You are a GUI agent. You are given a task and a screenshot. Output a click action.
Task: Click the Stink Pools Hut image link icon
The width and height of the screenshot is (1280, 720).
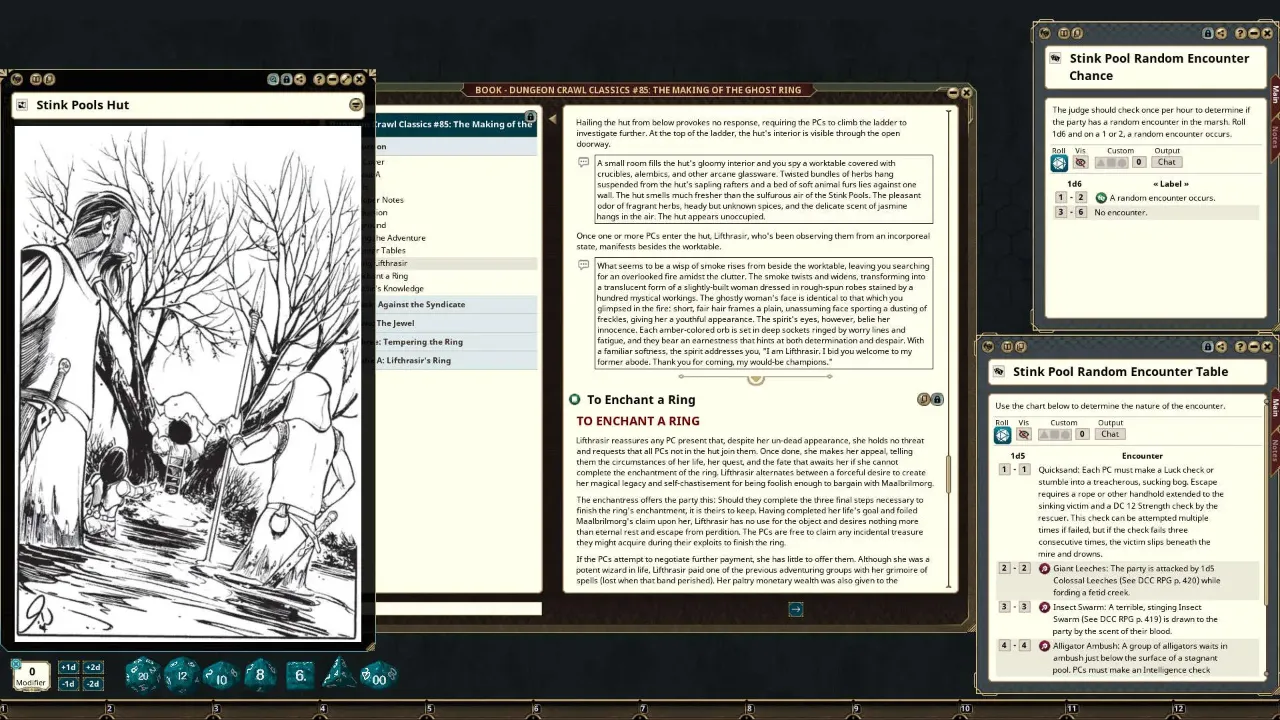point(22,105)
